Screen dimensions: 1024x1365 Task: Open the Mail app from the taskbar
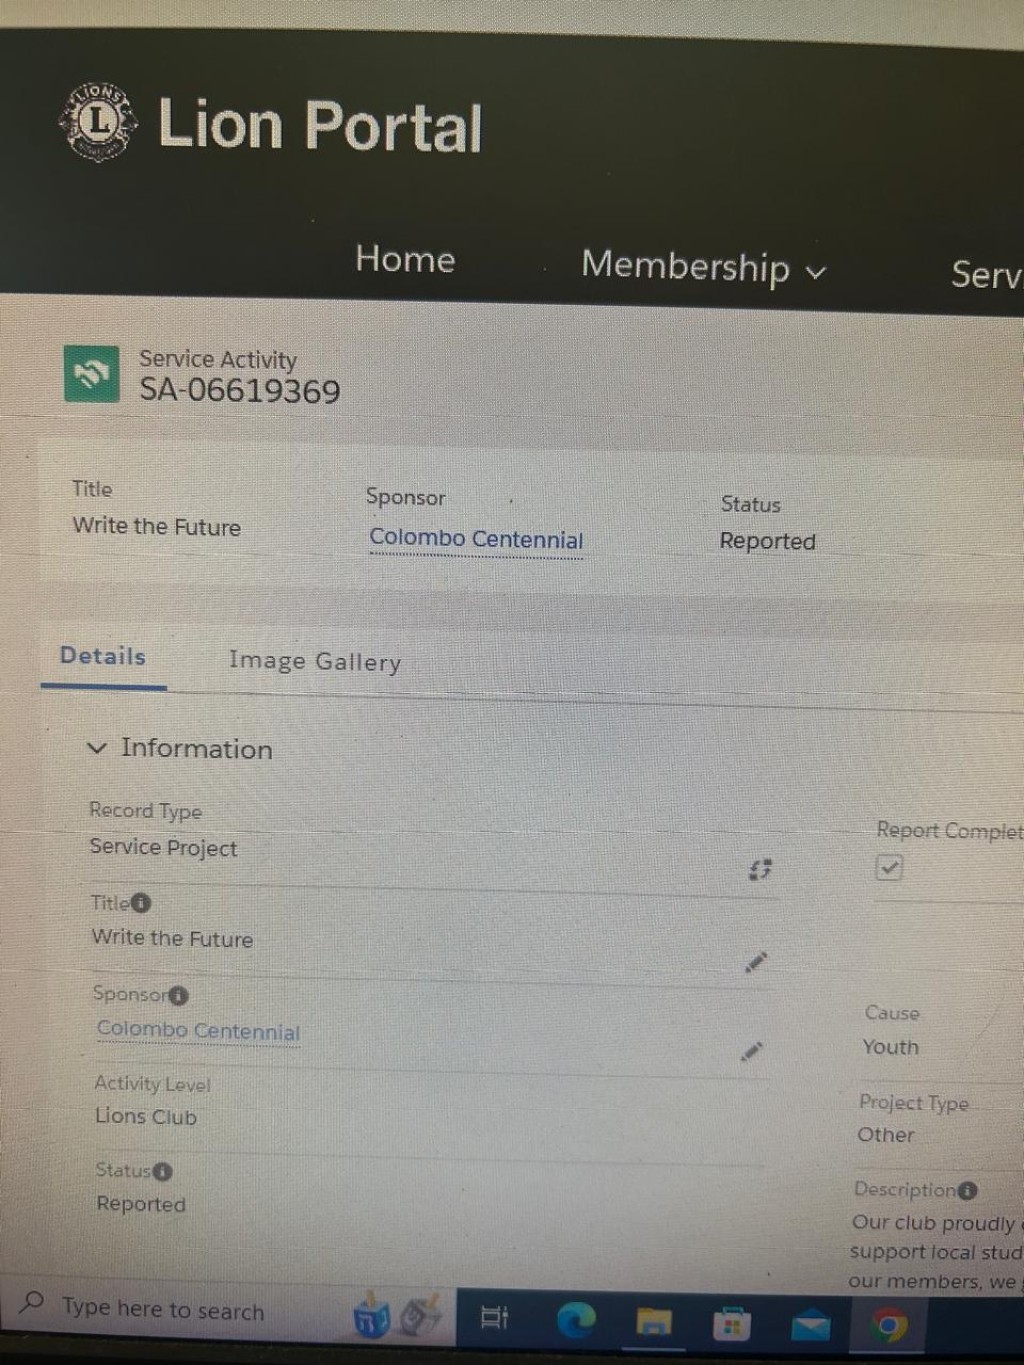click(x=810, y=1325)
